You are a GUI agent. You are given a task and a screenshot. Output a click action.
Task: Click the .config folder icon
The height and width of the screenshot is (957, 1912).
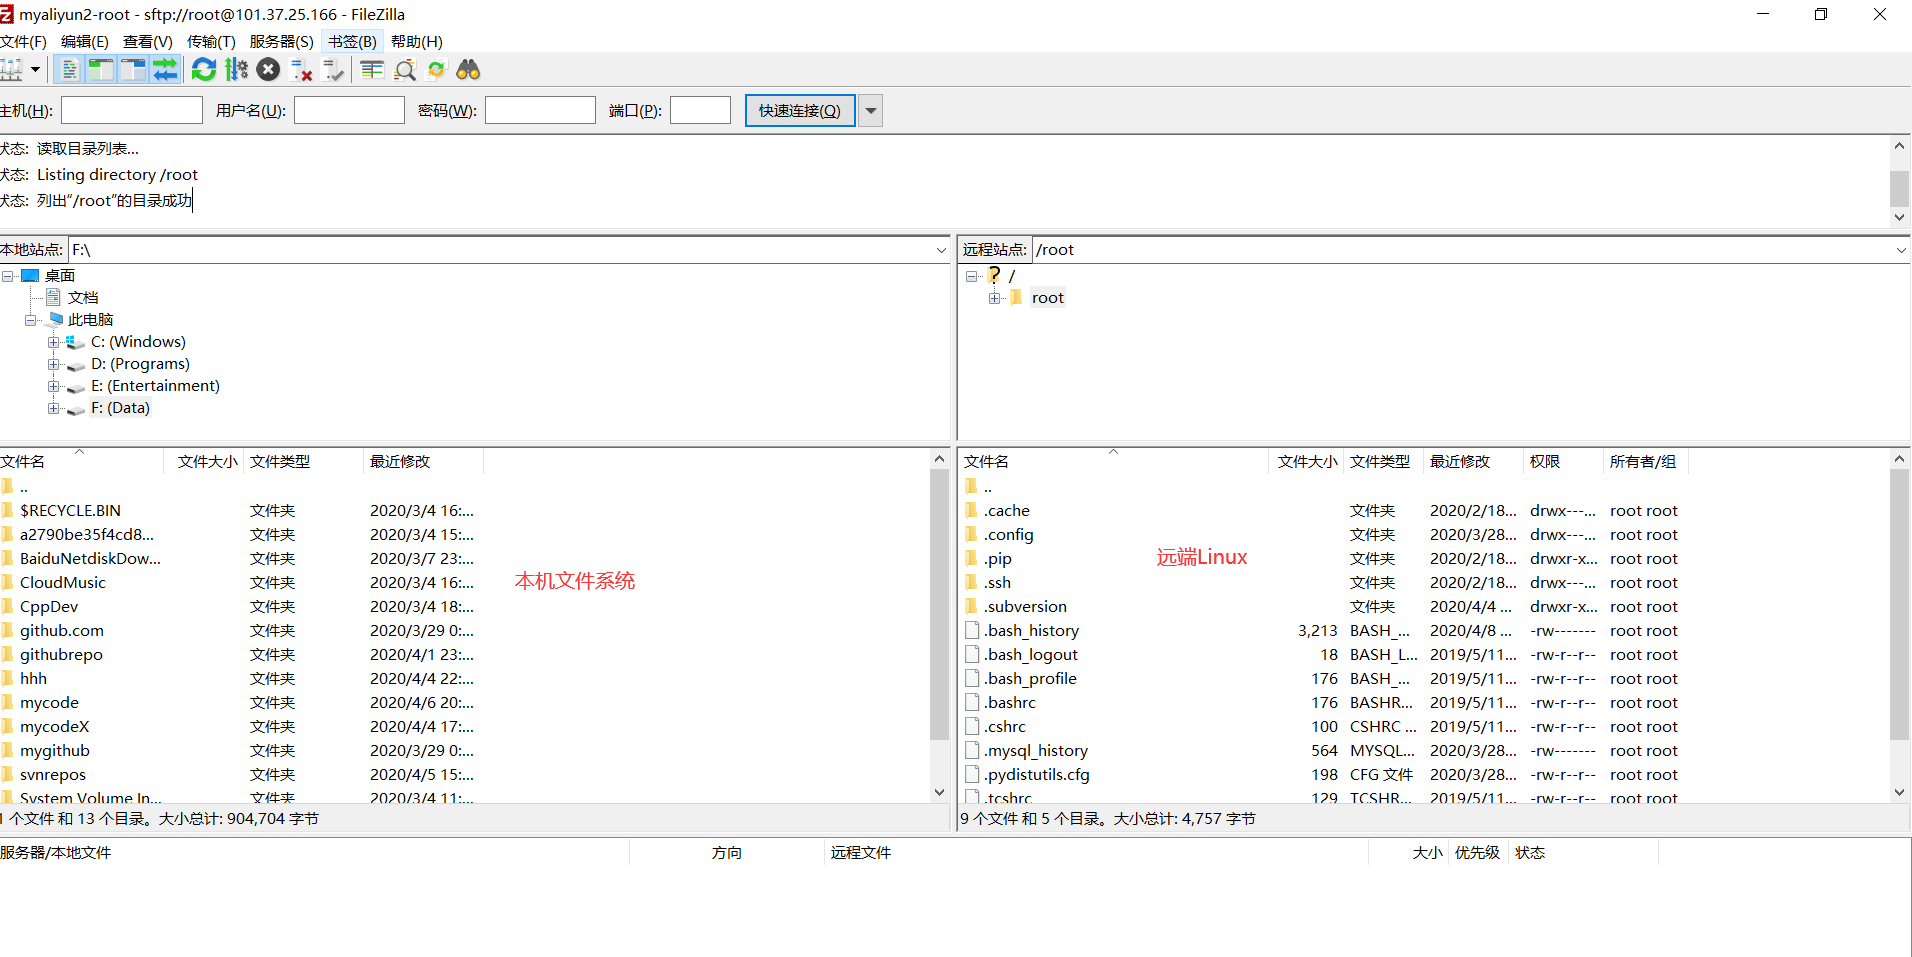pyautogui.click(x=971, y=534)
